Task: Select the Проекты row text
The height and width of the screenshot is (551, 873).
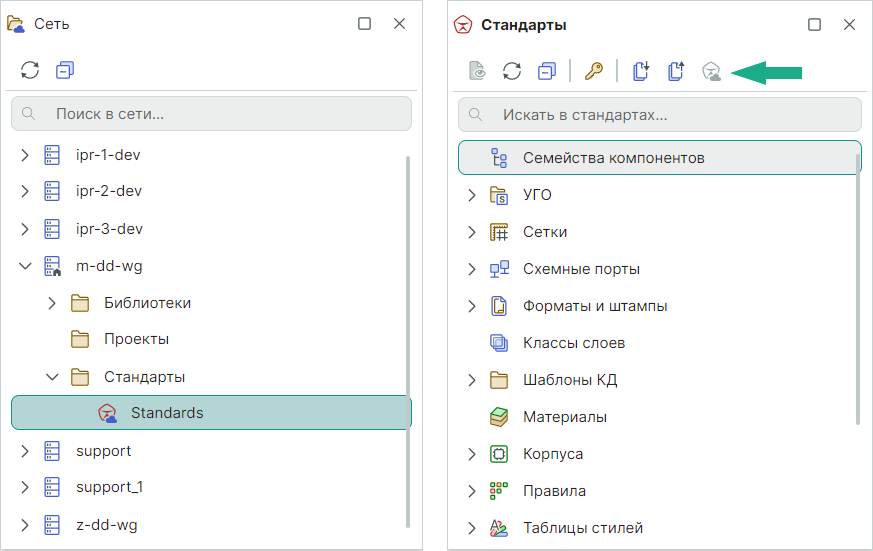Action: (x=136, y=339)
